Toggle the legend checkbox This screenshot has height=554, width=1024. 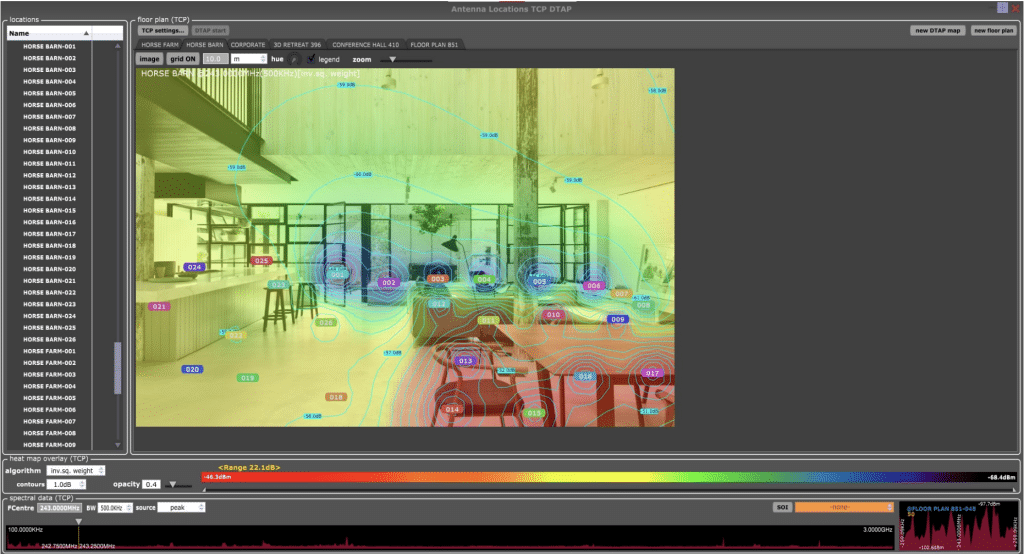click(311, 59)
